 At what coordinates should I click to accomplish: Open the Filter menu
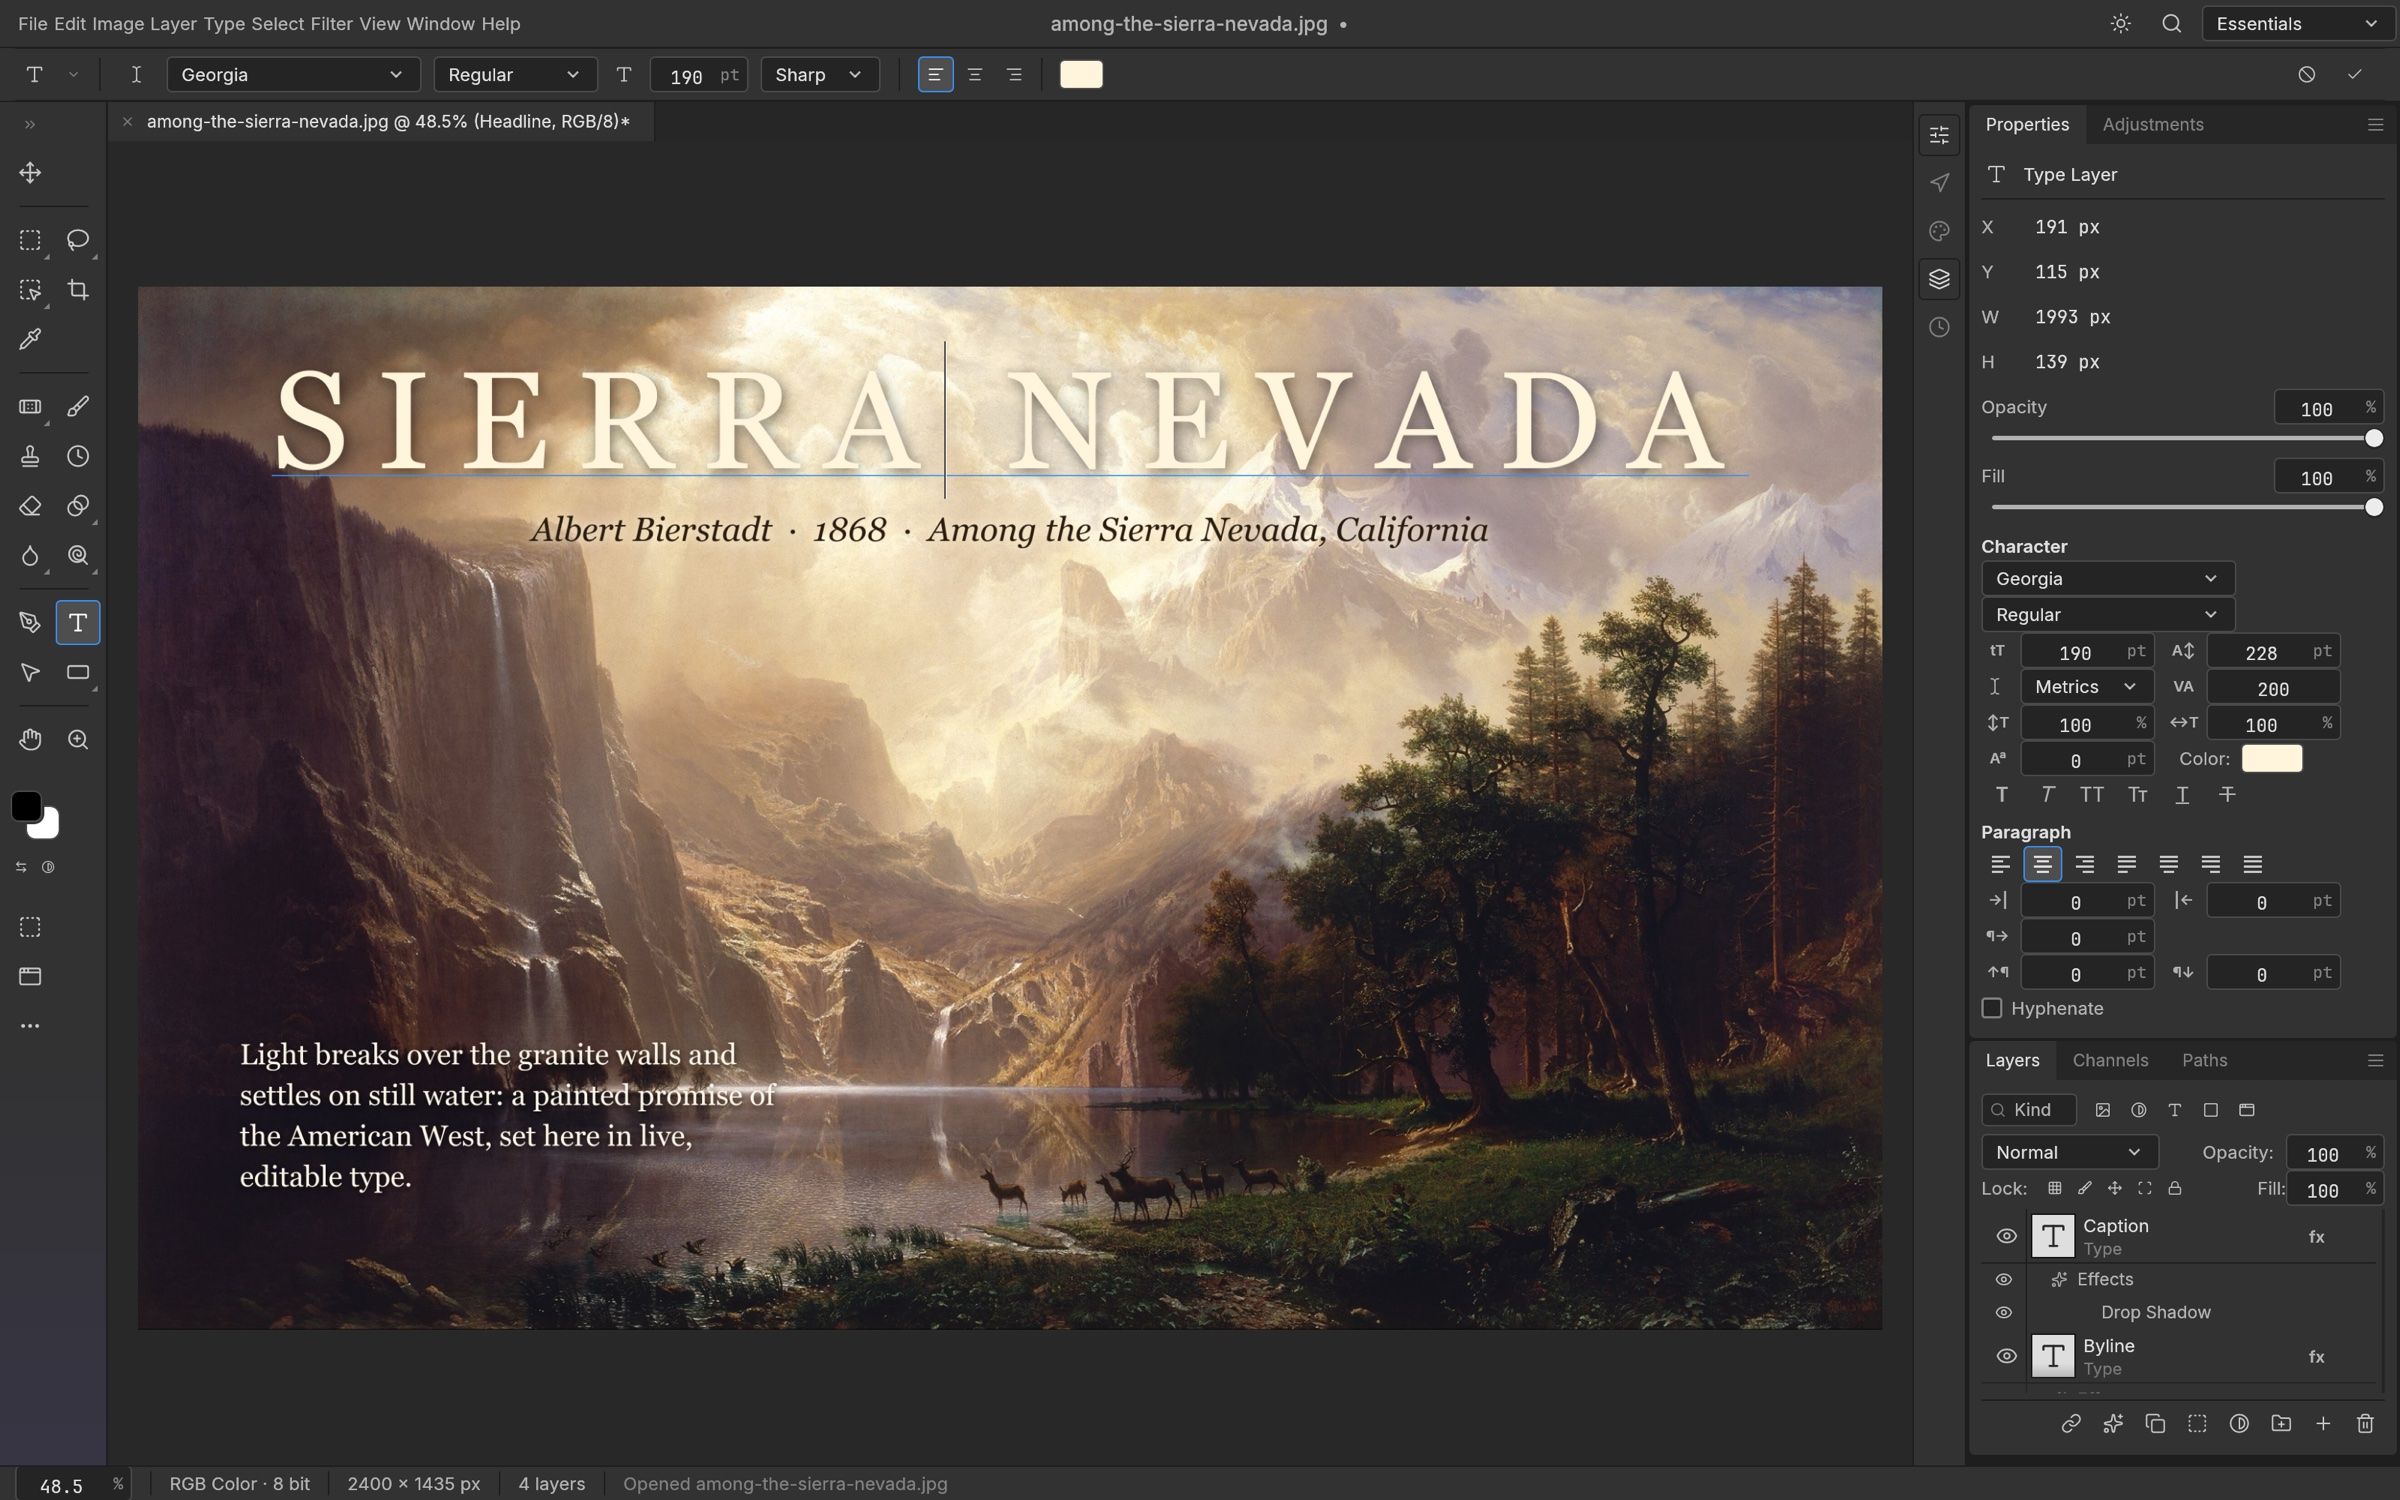click(331, 24)
